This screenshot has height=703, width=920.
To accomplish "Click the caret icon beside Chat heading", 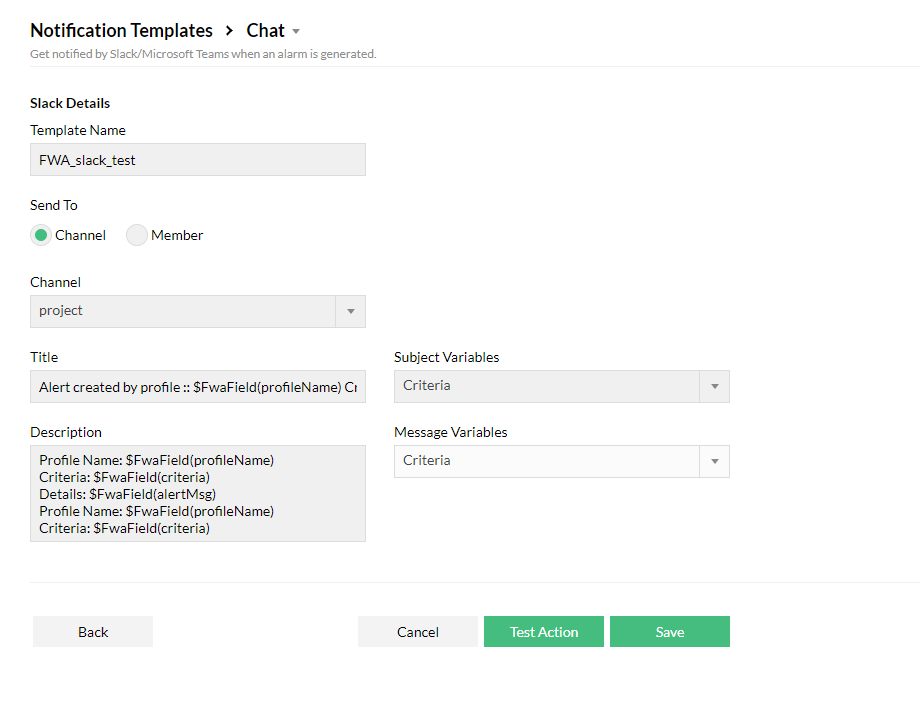I will click(x=296, y=32).
